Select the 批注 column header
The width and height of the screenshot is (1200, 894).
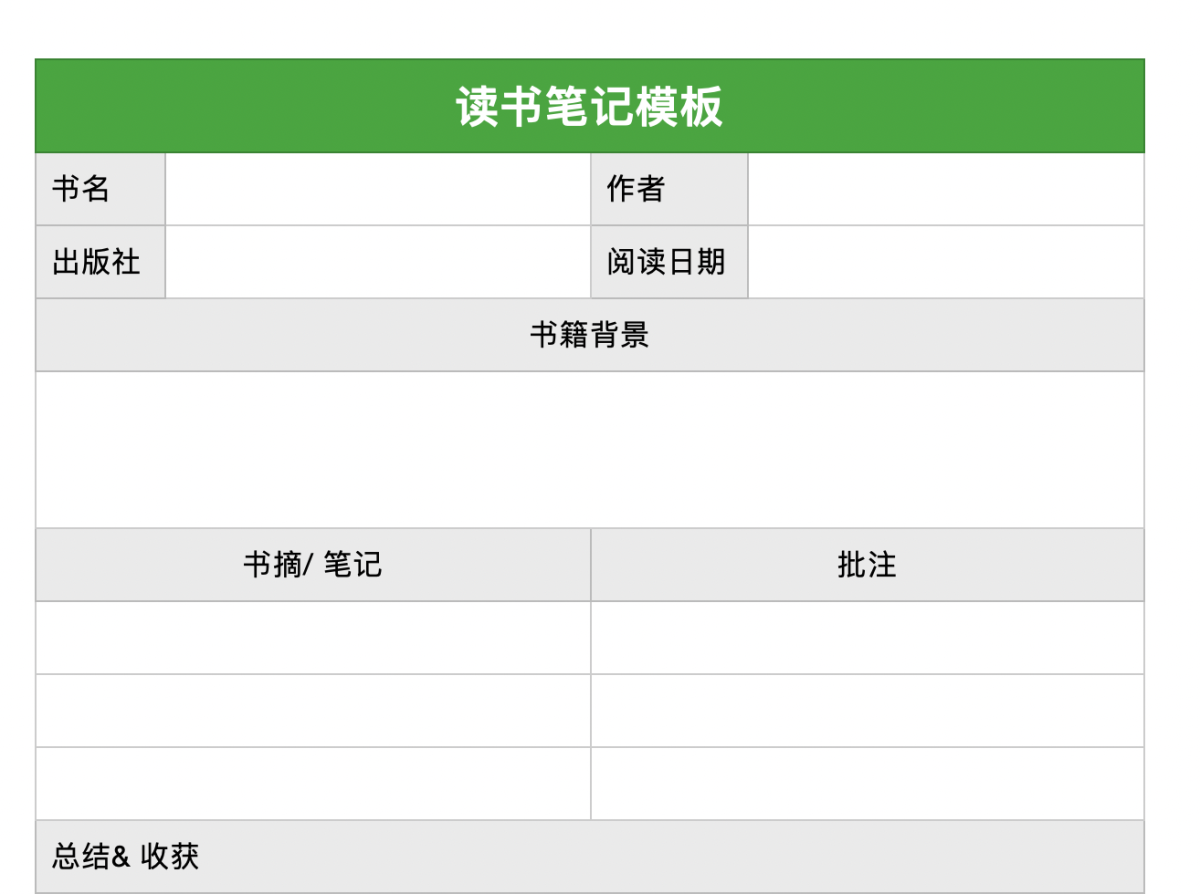(867, 565)
